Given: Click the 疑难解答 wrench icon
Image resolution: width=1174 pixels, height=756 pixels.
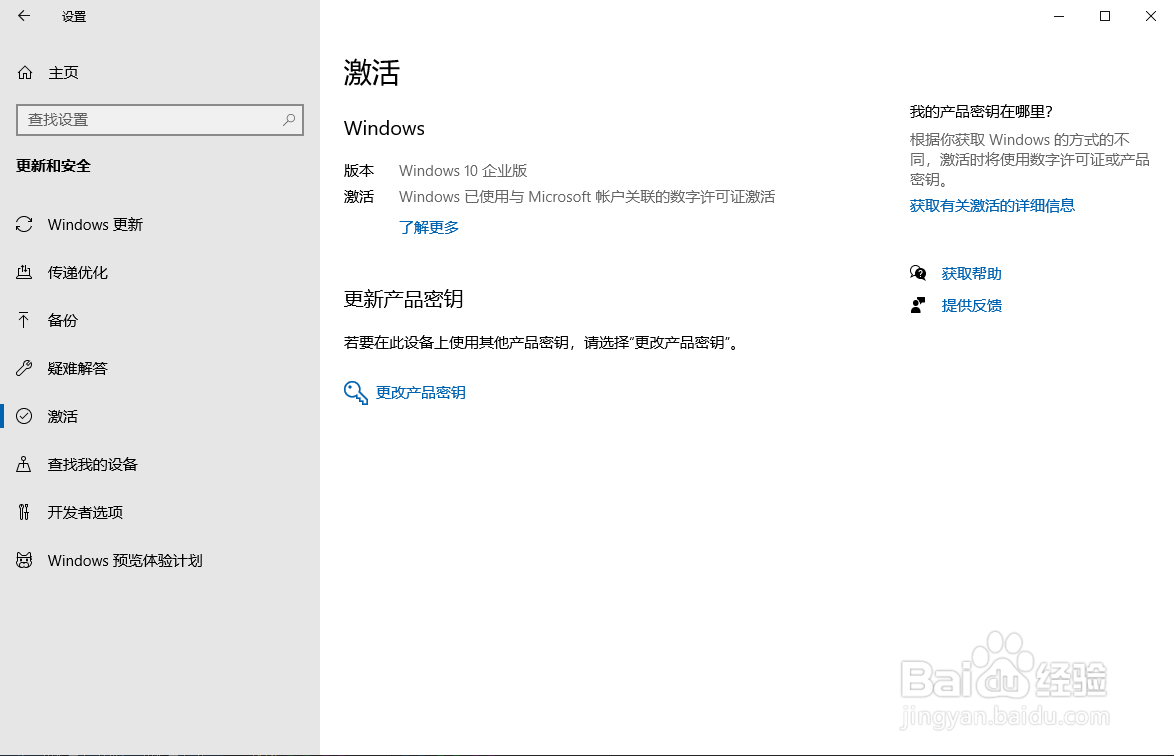Looking at the screenshot, I should pos(24,368).
